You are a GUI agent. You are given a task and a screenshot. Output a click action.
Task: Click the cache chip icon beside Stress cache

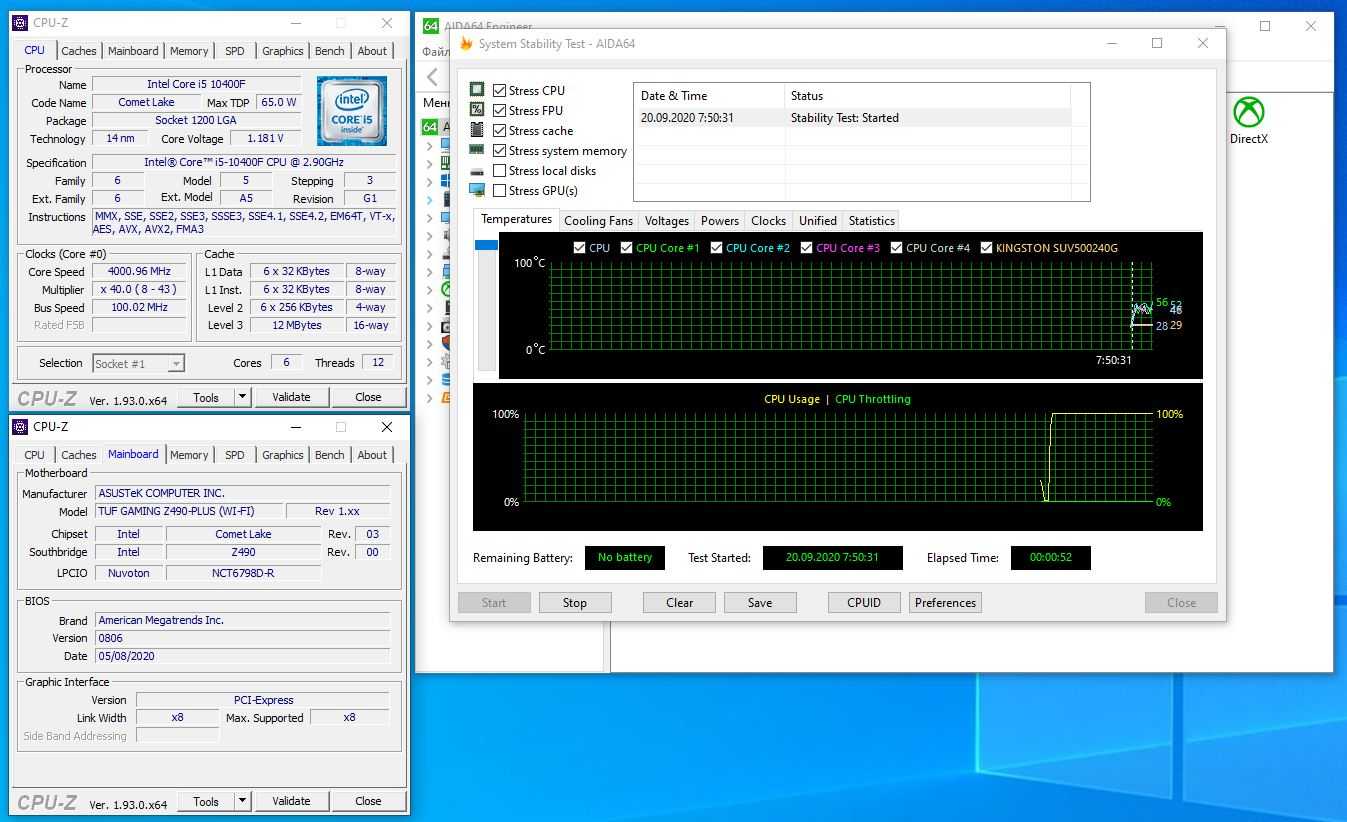pos(477,130)
